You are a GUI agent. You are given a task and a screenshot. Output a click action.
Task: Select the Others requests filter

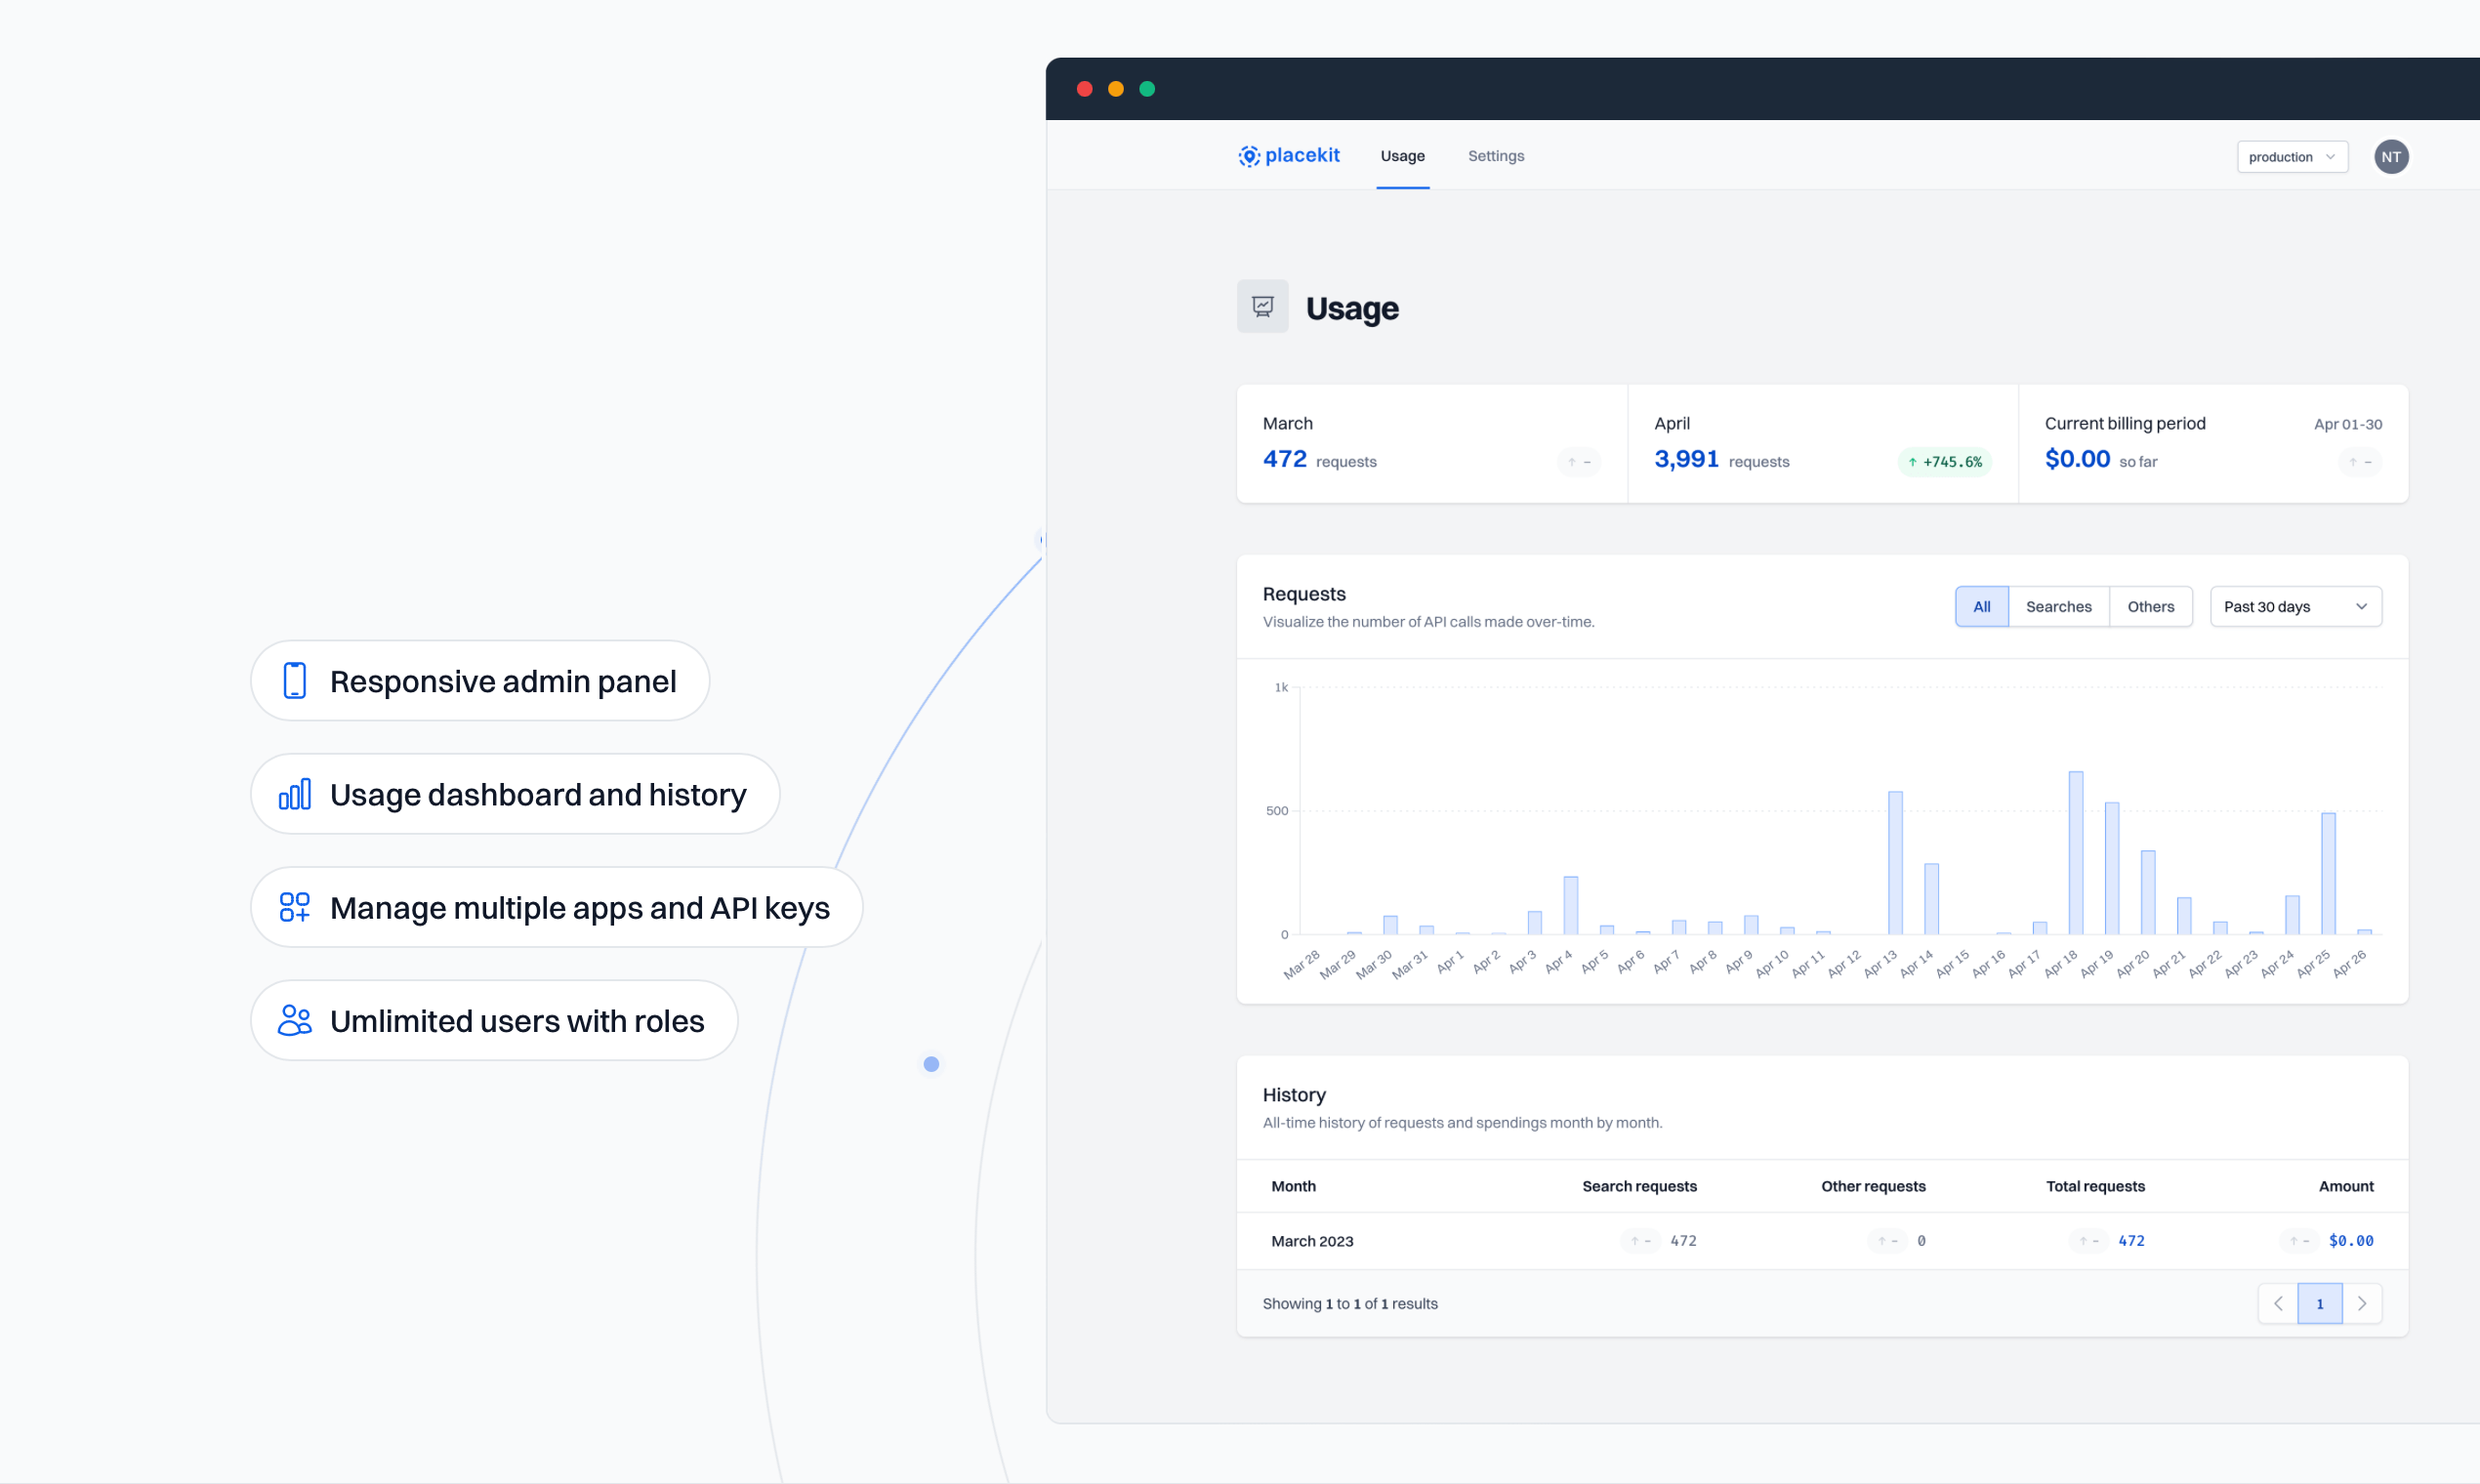[x=2150, y=607]
